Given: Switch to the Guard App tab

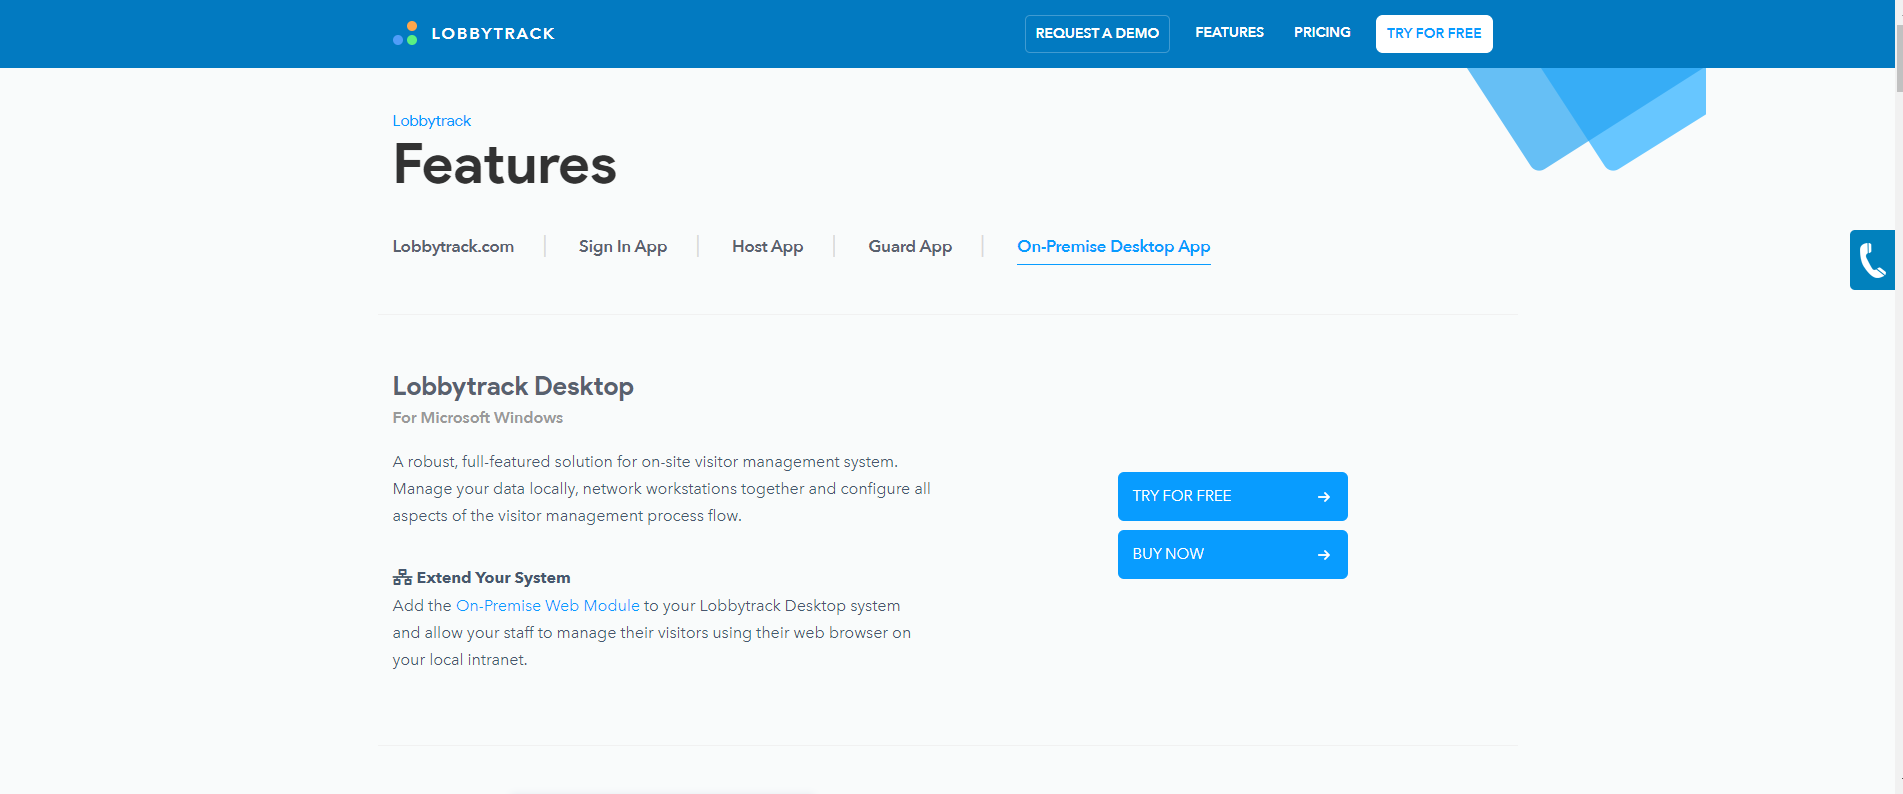Looking at the screenshot, I should 910,246.
